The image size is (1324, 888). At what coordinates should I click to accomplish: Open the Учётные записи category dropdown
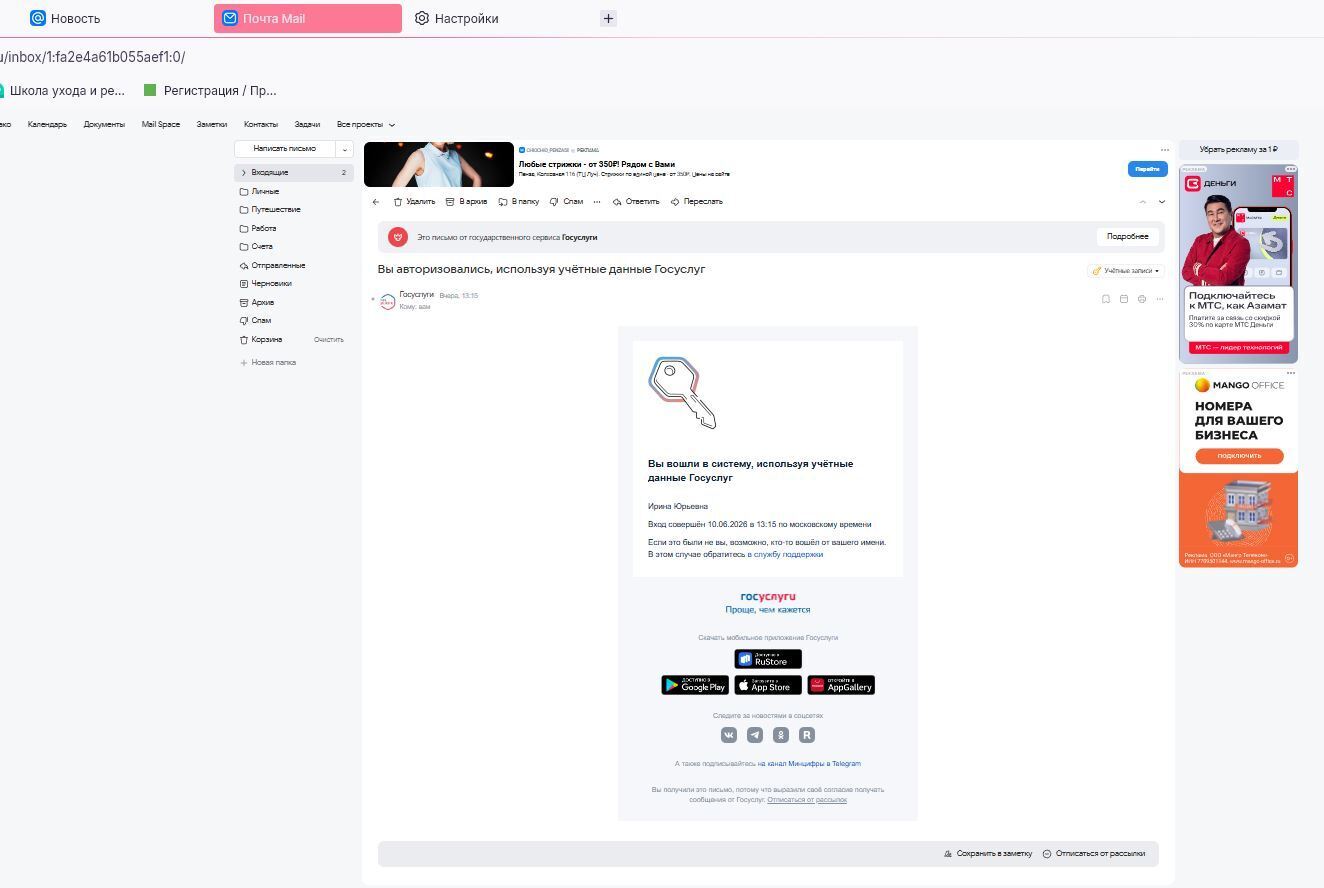click(x=1126, y=271)
